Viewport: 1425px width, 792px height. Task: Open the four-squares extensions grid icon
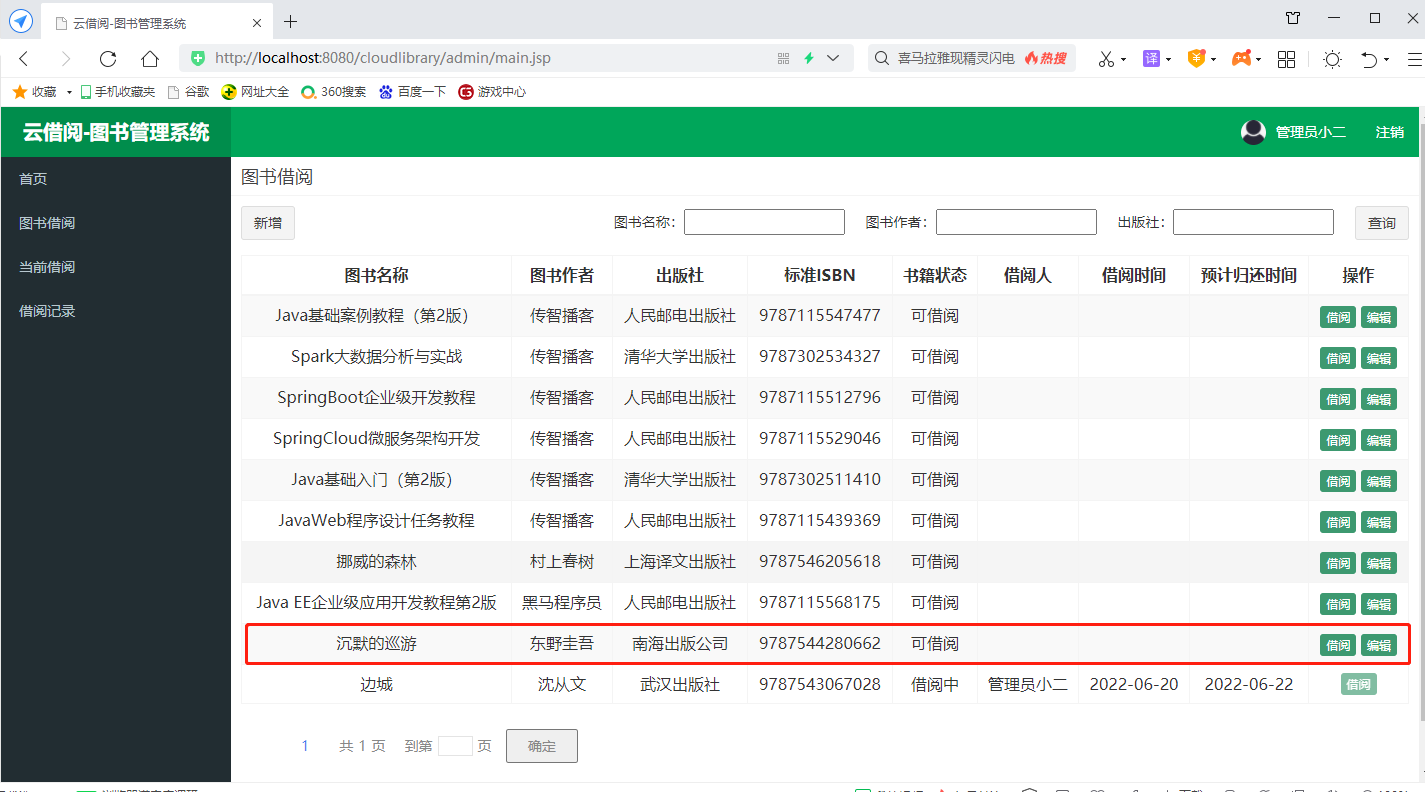pos(1287,59)
